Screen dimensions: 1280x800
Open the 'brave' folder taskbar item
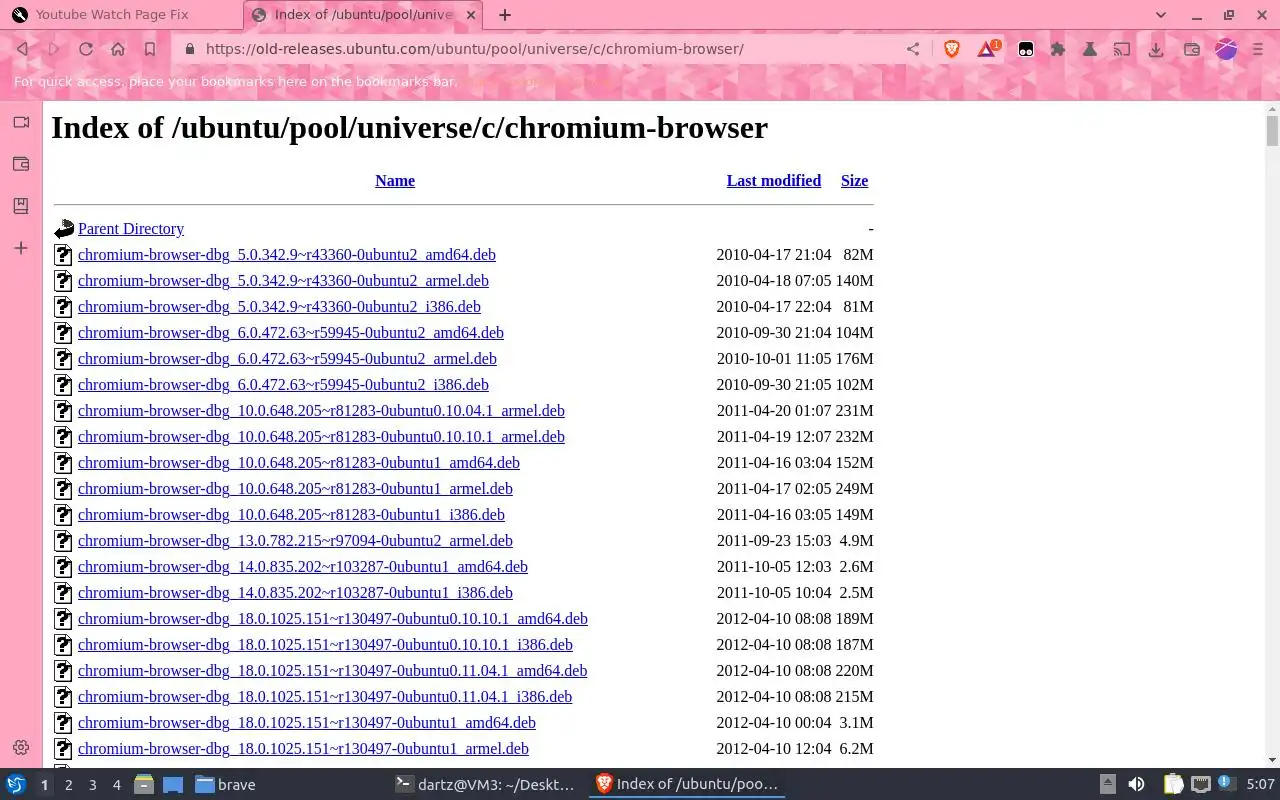[225, 785]
